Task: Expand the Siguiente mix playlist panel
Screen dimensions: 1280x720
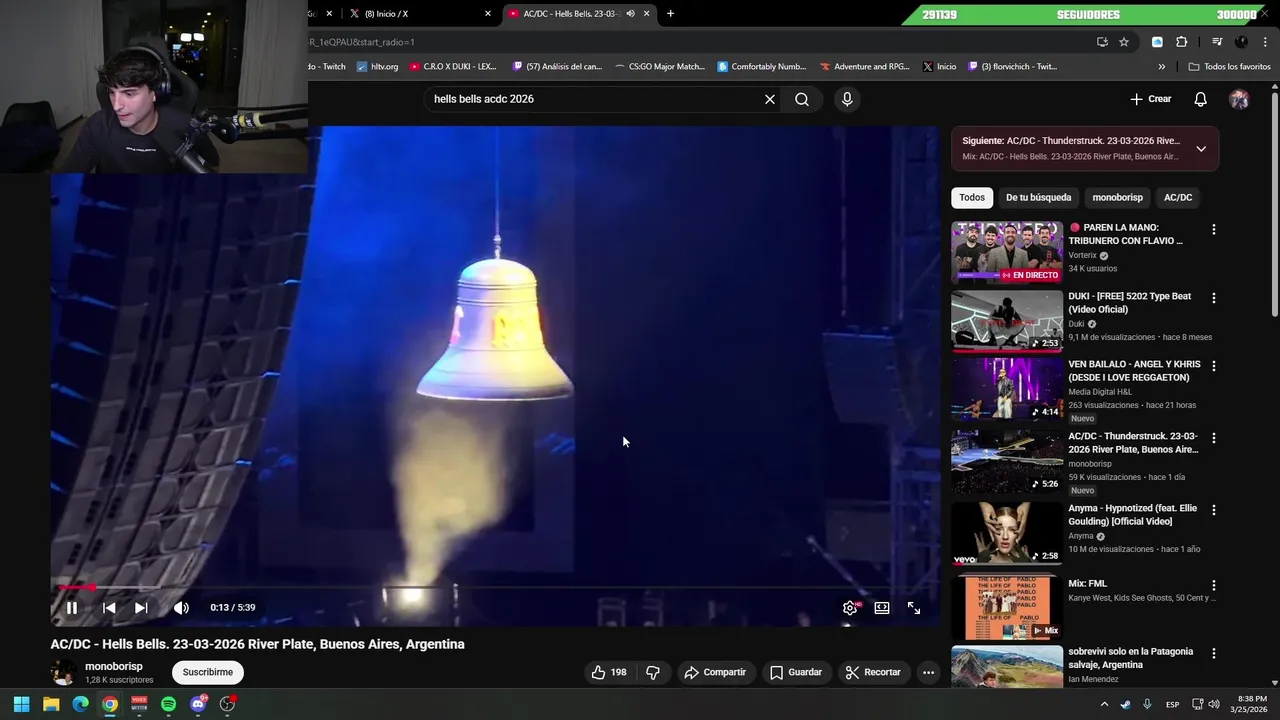Action: [x=1201, y=149]
